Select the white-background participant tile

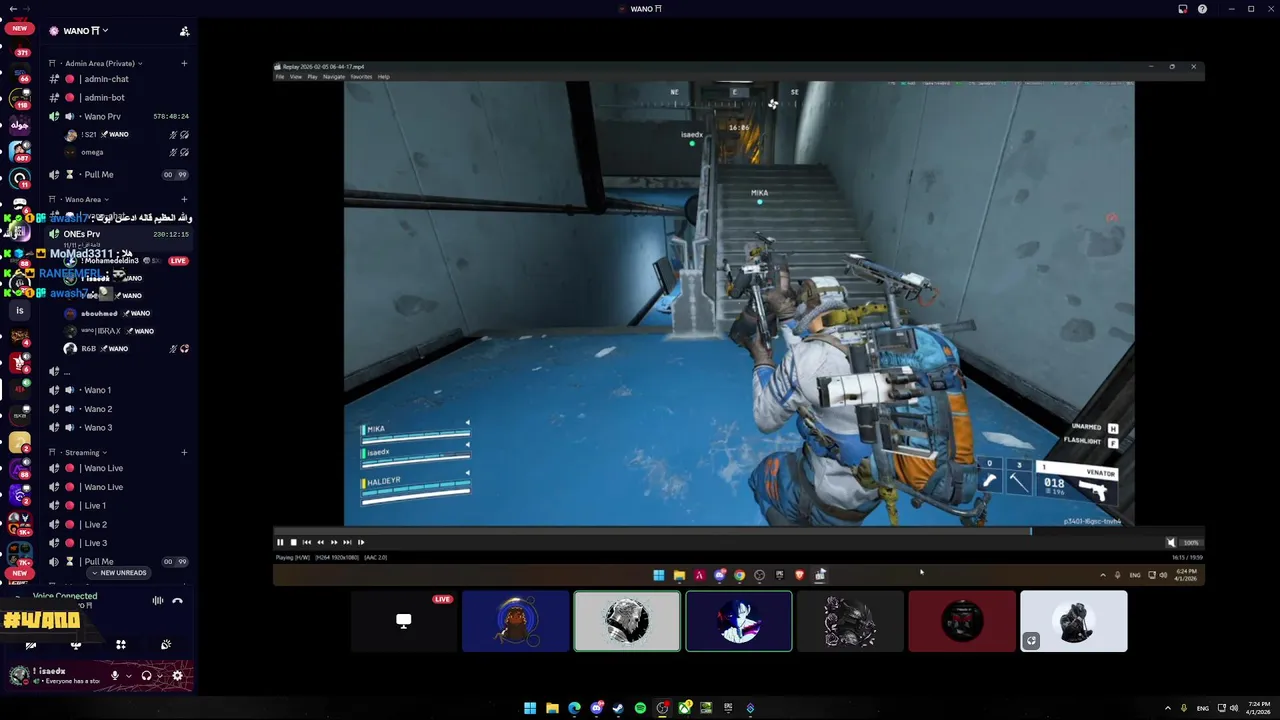(x=1074, y=621)
